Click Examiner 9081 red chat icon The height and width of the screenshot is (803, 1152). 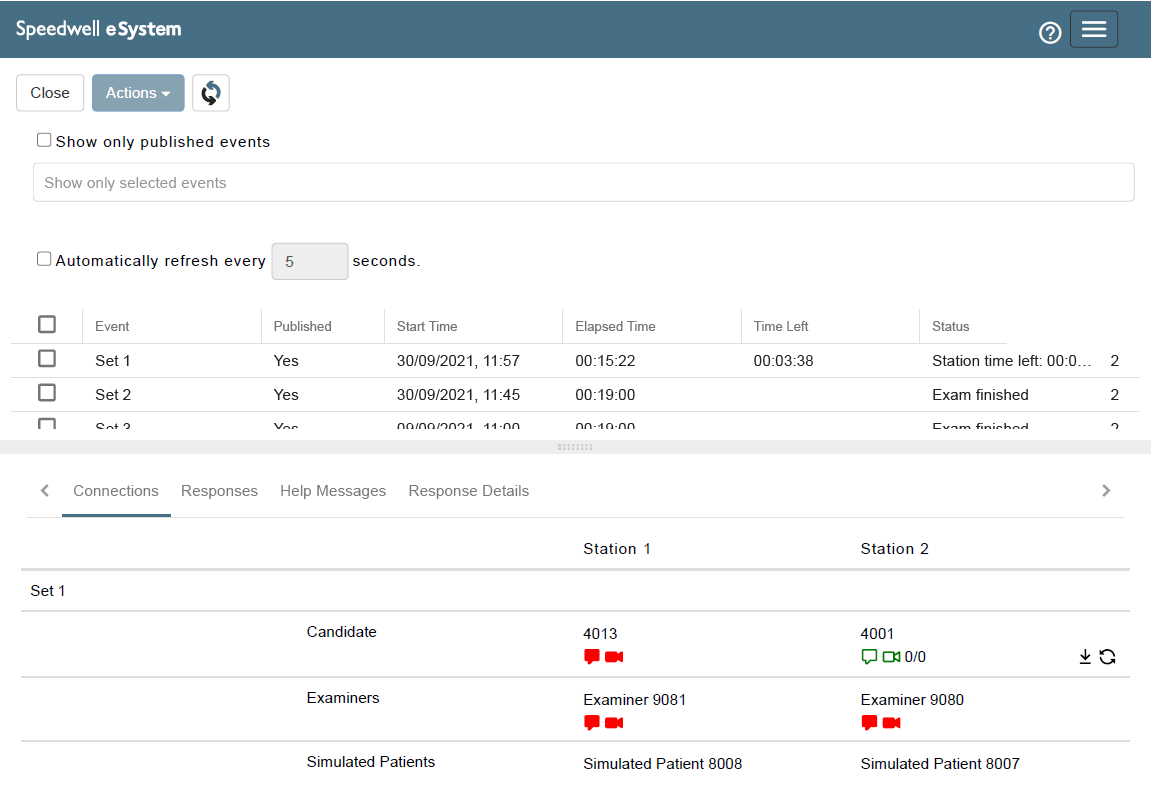pos(591,723)
